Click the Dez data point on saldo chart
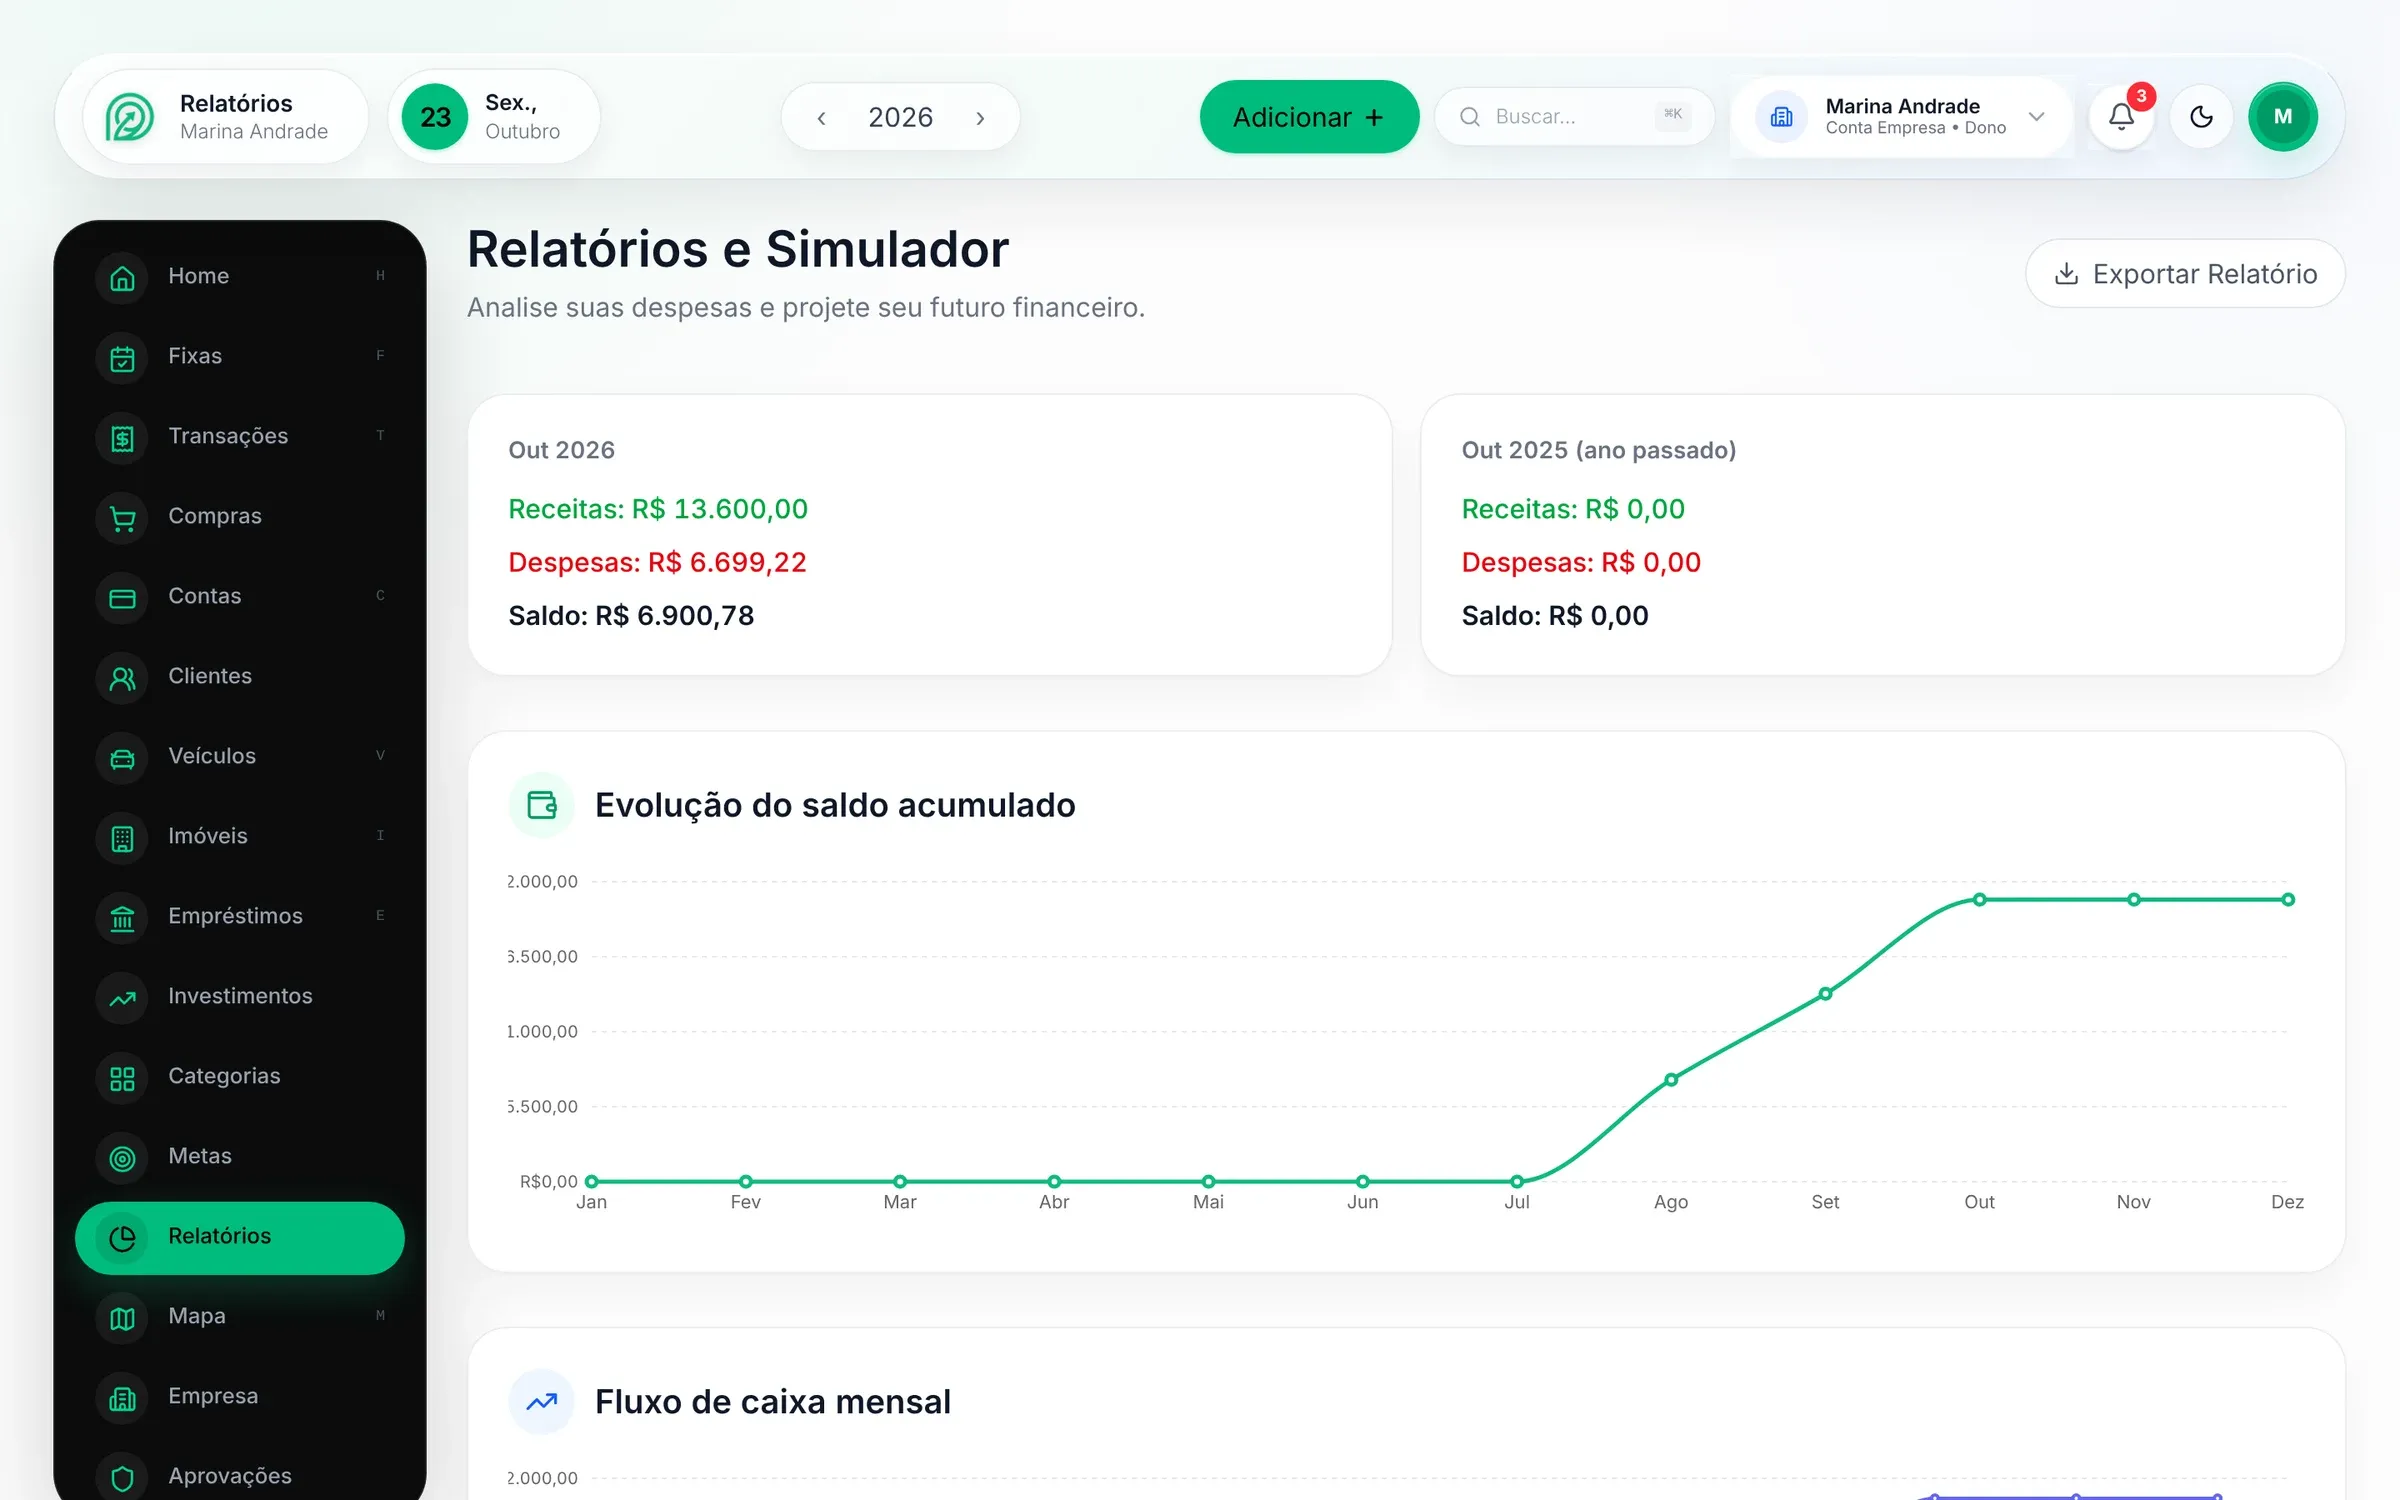2400x1500 pixels. click(2288, 900)
